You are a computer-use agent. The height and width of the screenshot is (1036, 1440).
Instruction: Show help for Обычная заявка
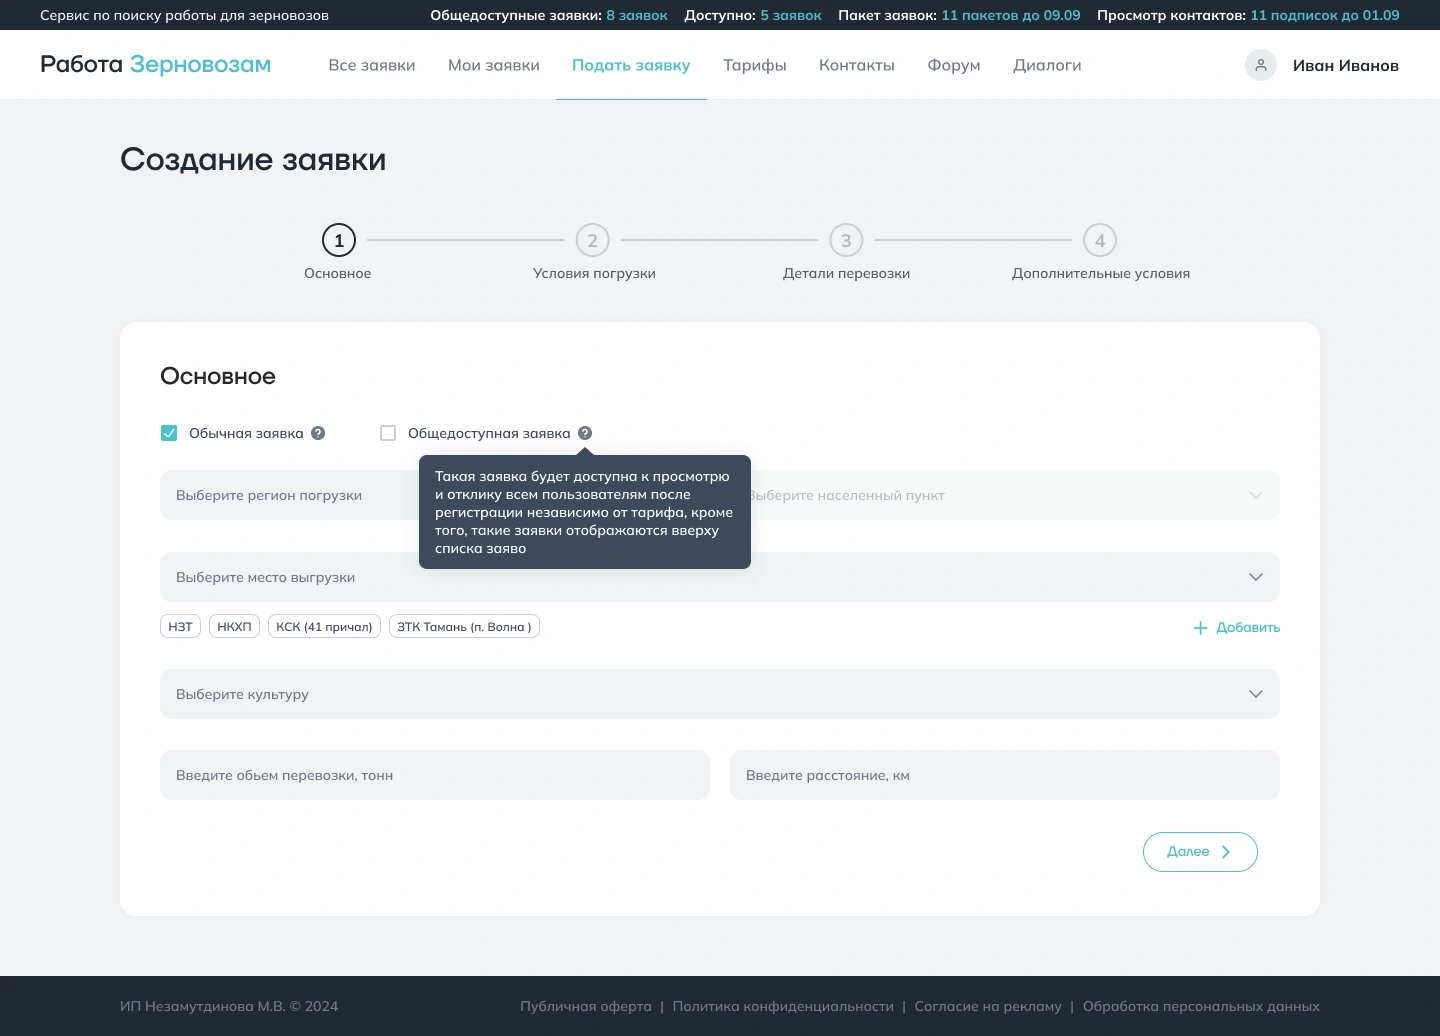pos(318,433)
